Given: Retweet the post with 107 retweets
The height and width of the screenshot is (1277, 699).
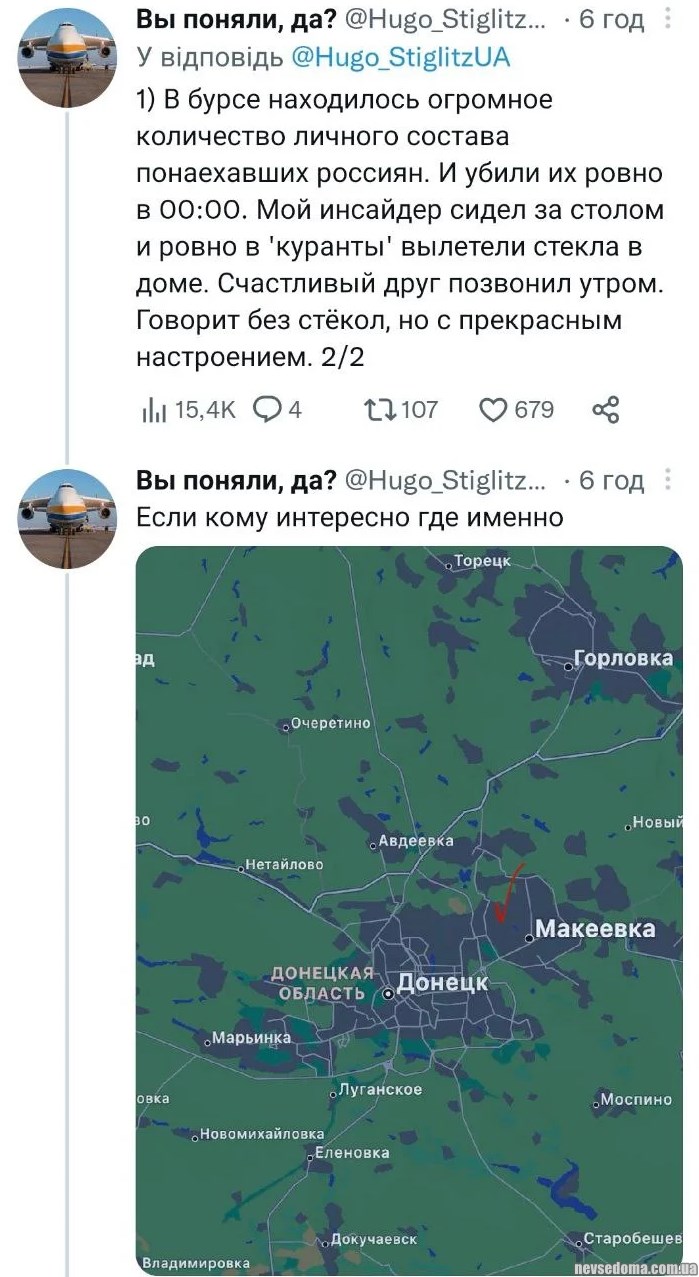Looking at the screenshot, I should coord(379,409).
